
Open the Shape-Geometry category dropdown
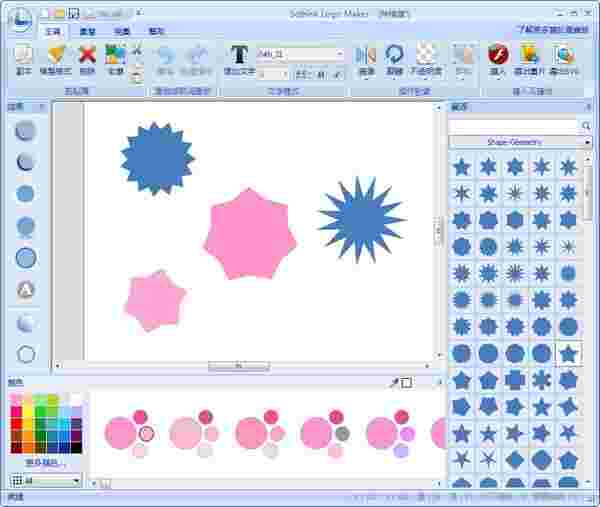tap(520, 142)
